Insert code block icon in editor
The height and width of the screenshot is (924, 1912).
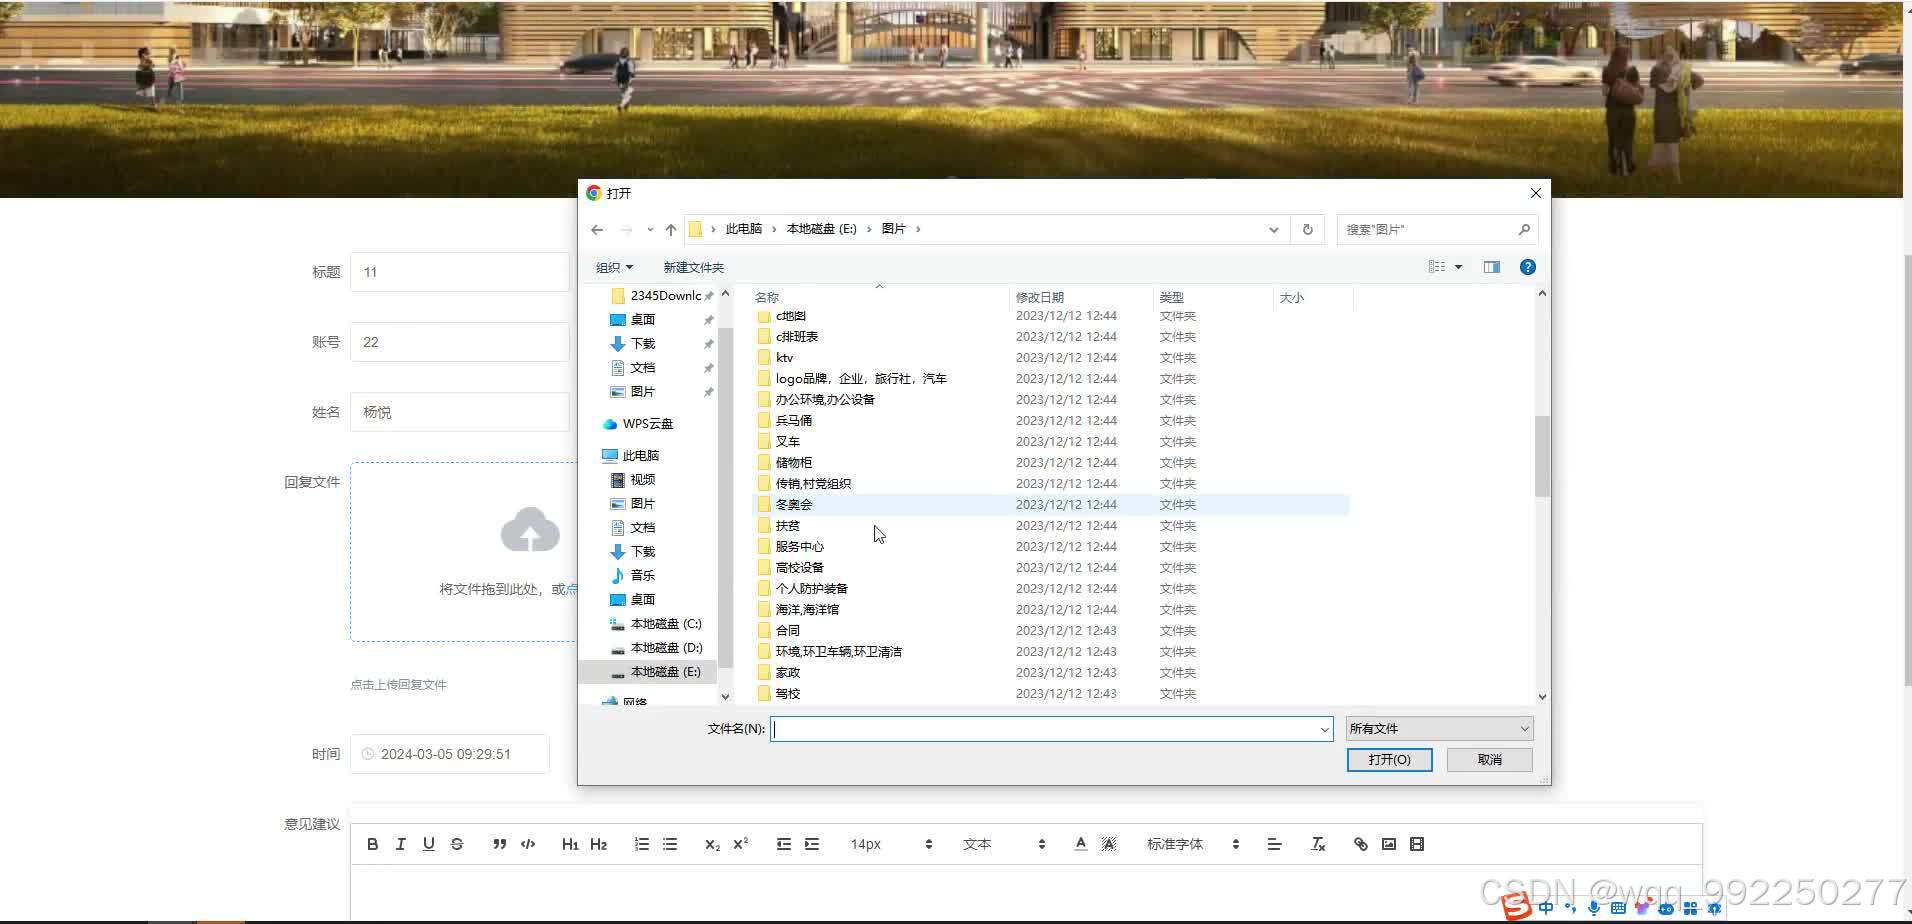pos(528,844)
